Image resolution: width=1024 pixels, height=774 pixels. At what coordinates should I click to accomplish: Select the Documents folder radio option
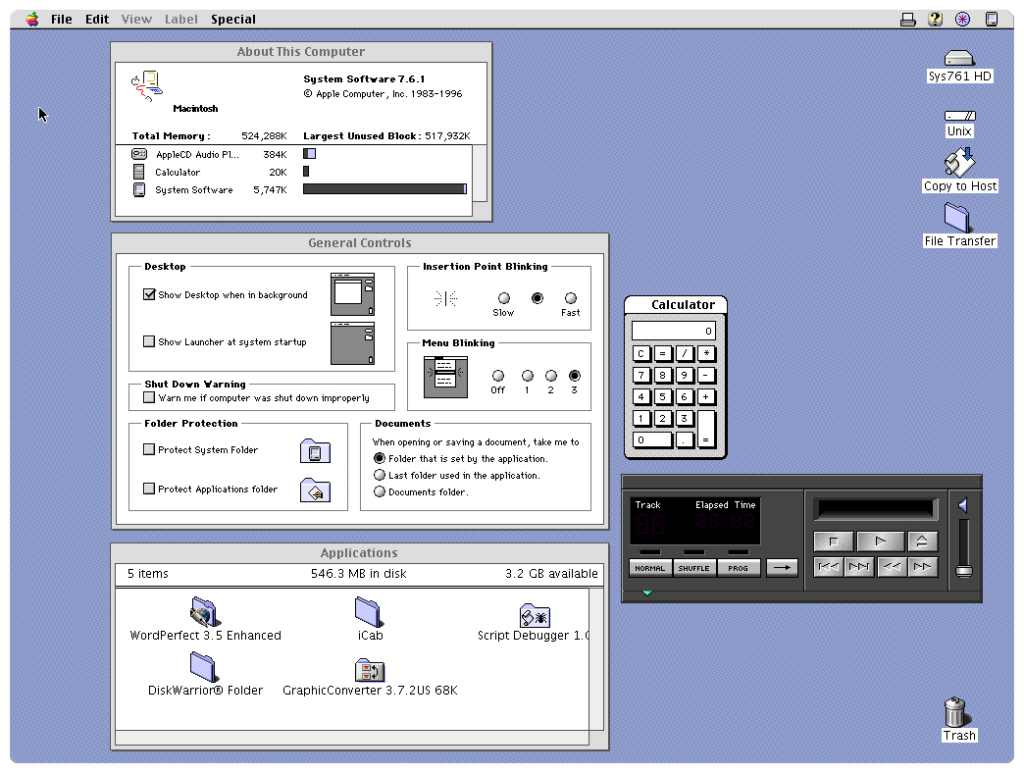tap(379, 492)
